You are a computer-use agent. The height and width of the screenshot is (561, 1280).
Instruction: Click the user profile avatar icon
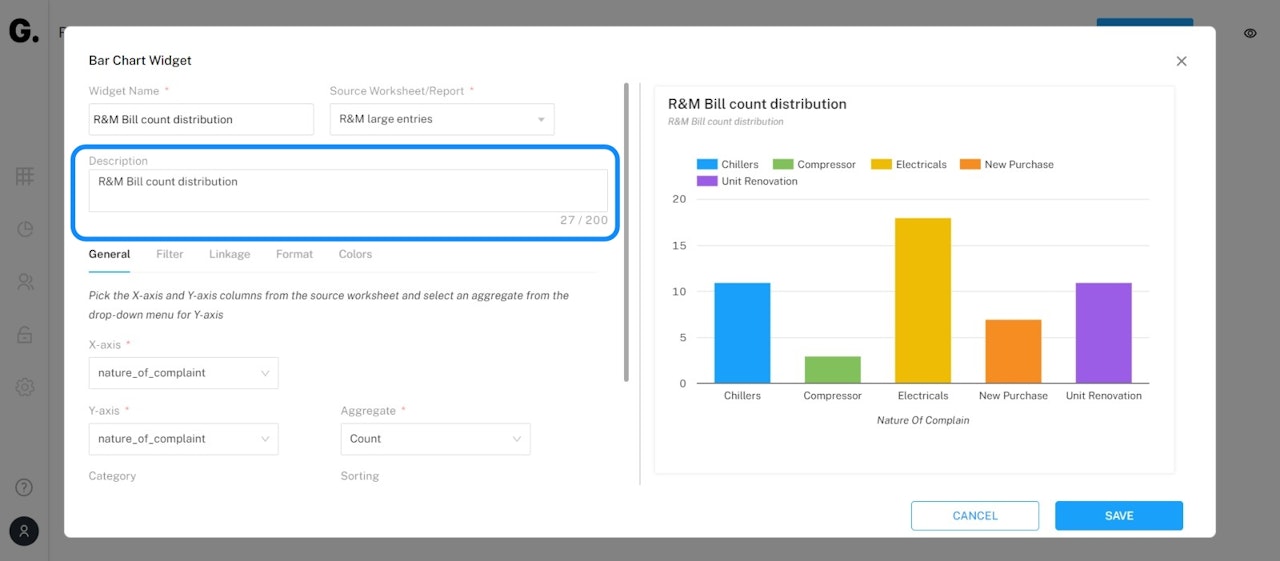(x=24, y=531)
